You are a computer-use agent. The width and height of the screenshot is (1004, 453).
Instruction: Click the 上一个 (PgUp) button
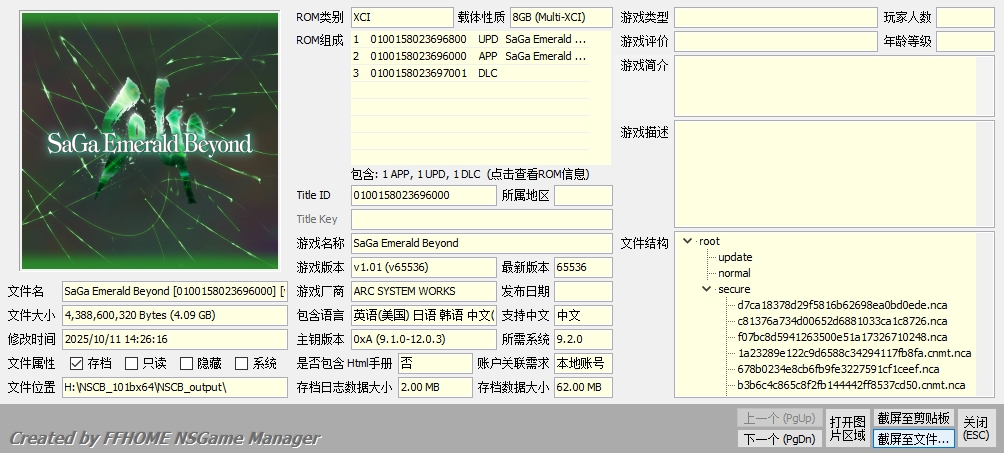click(x=778, y=418)
